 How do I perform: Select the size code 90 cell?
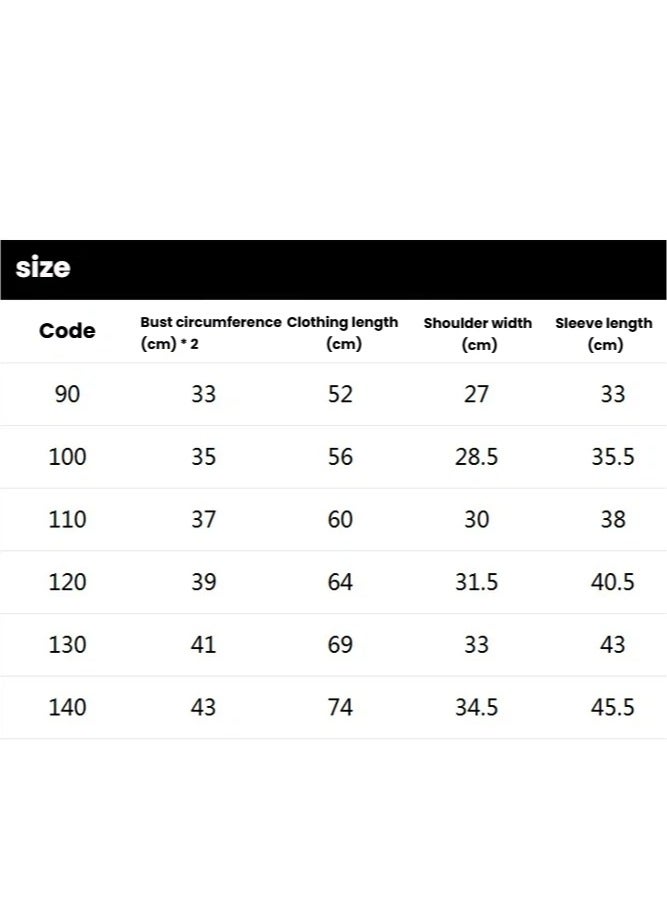pyautogui.click(x=67, y=394)
